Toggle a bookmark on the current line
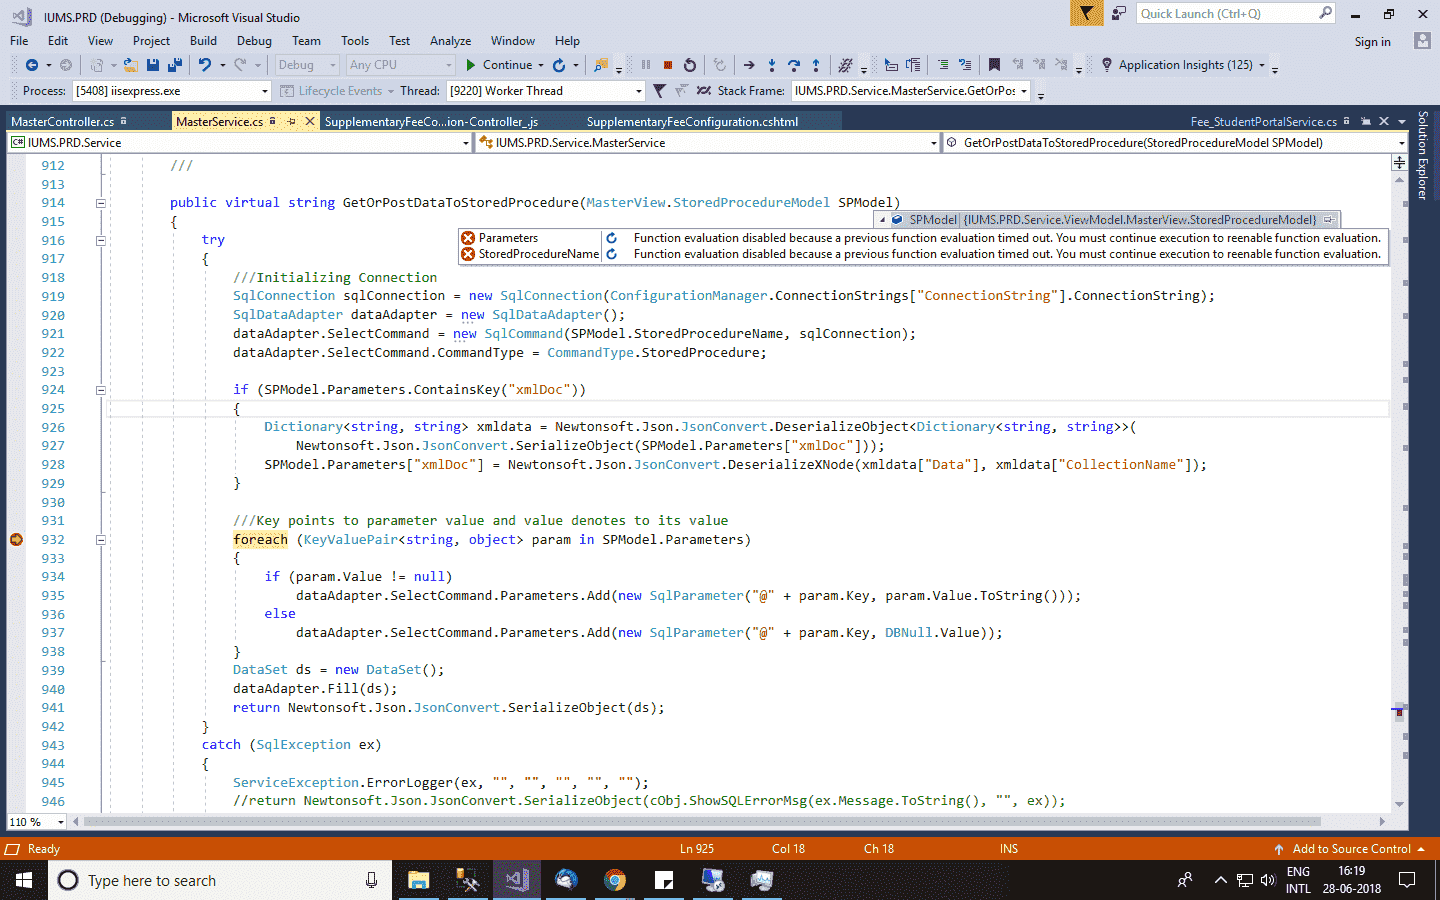 pyautogui.click(x=994, y=65)
